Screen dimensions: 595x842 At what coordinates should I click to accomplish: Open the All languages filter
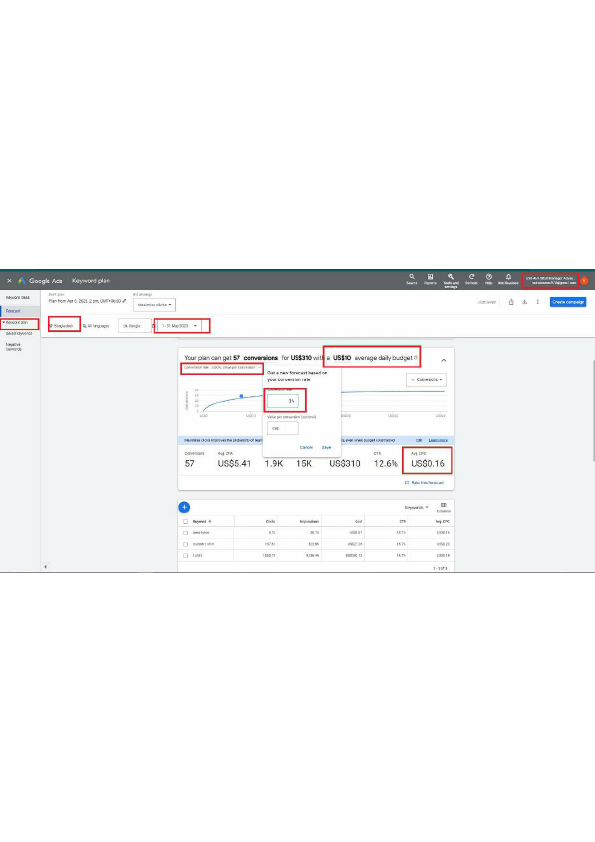point(96,326)
